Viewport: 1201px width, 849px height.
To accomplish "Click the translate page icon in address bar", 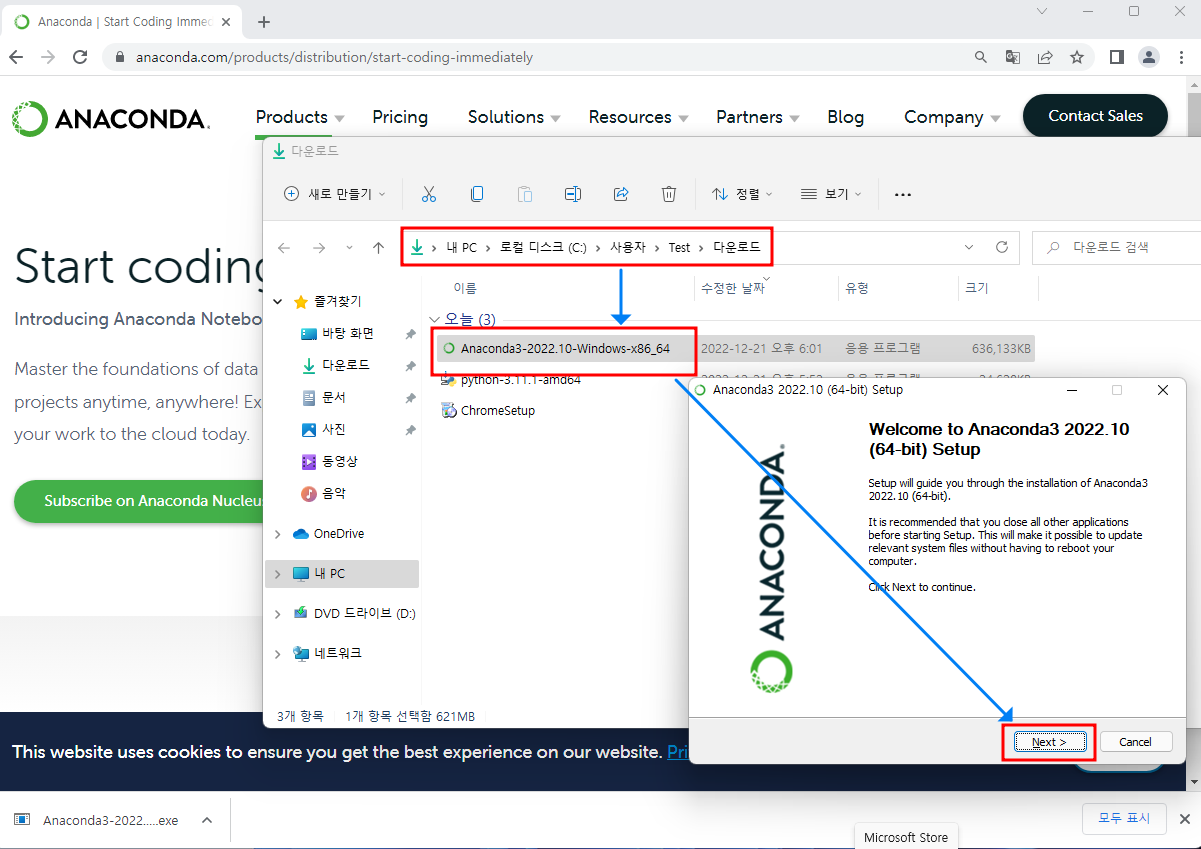I will tap(1013, 57).
